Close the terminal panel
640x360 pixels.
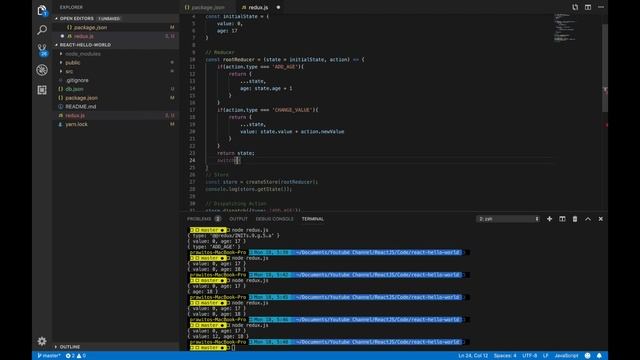coord(601,219)
